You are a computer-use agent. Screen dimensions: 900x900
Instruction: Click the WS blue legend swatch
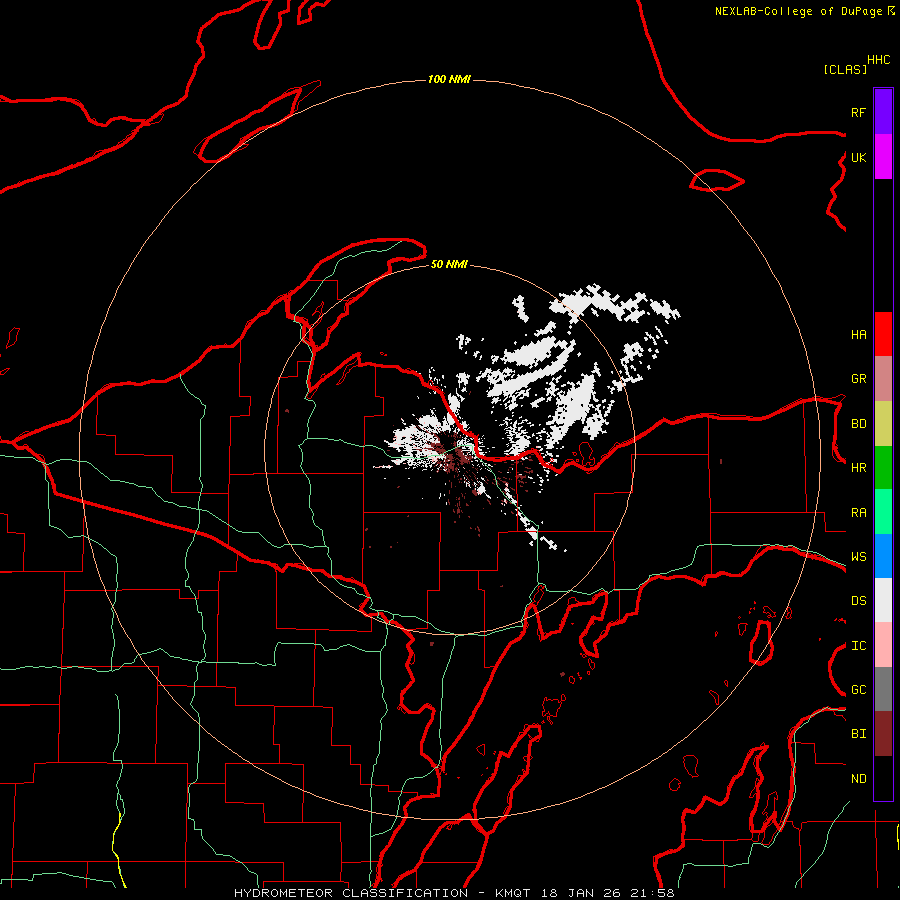883,556
